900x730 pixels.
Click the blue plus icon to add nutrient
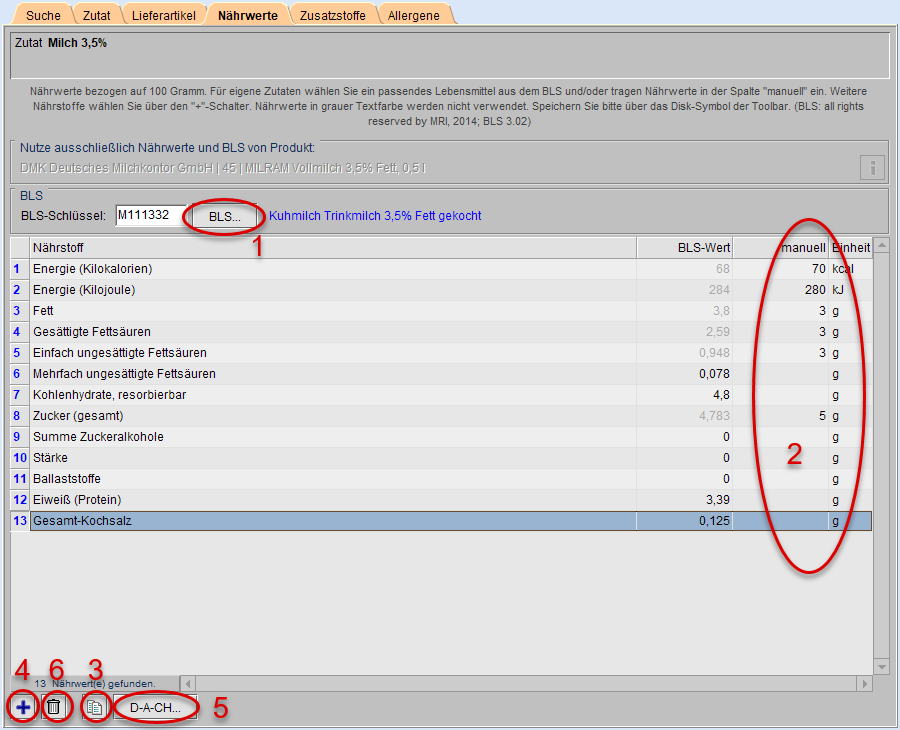[23, 707]
